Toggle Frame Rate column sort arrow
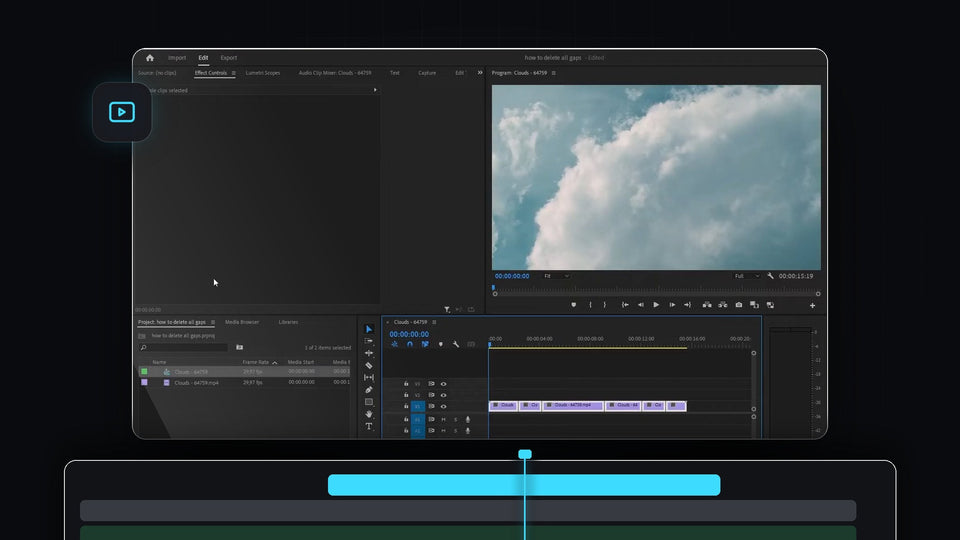Viewport: 960px width, 540px height. (275, 362)
